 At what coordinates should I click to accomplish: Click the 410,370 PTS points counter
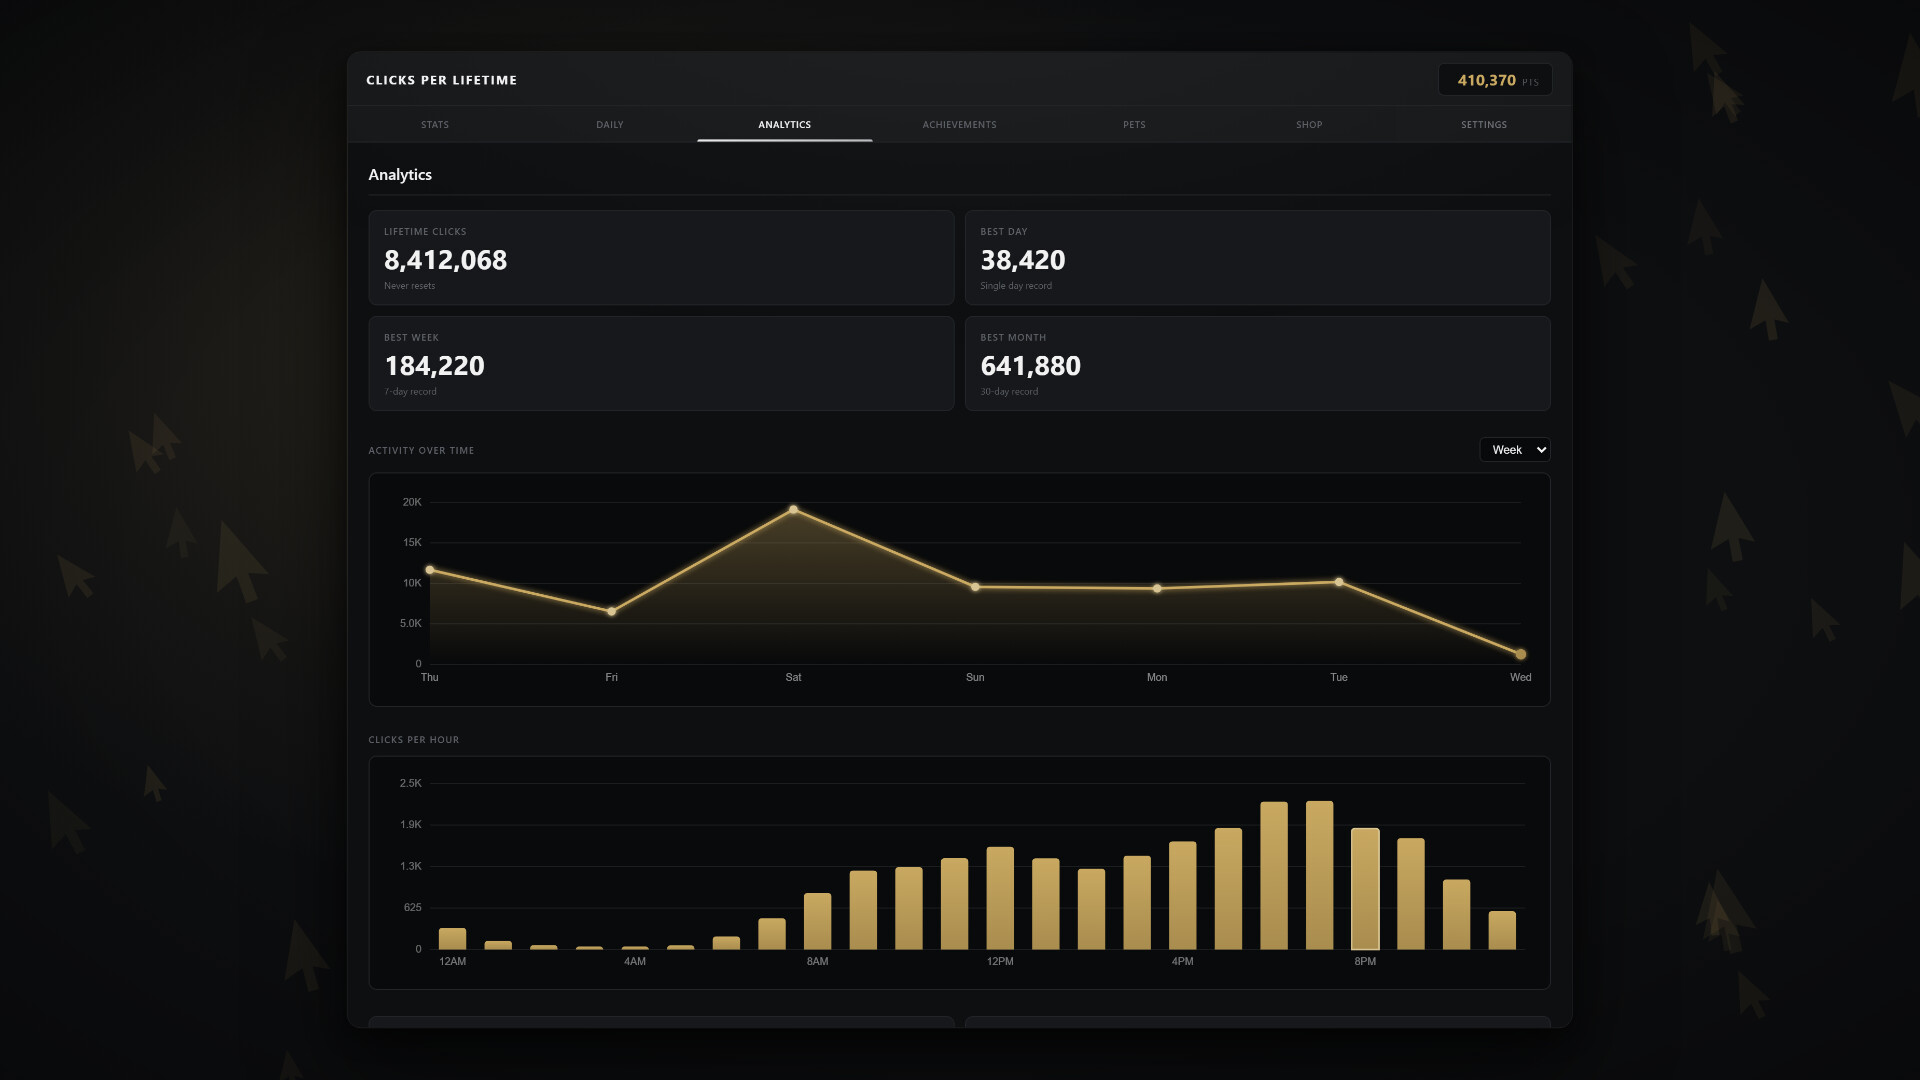point(1495,80)
